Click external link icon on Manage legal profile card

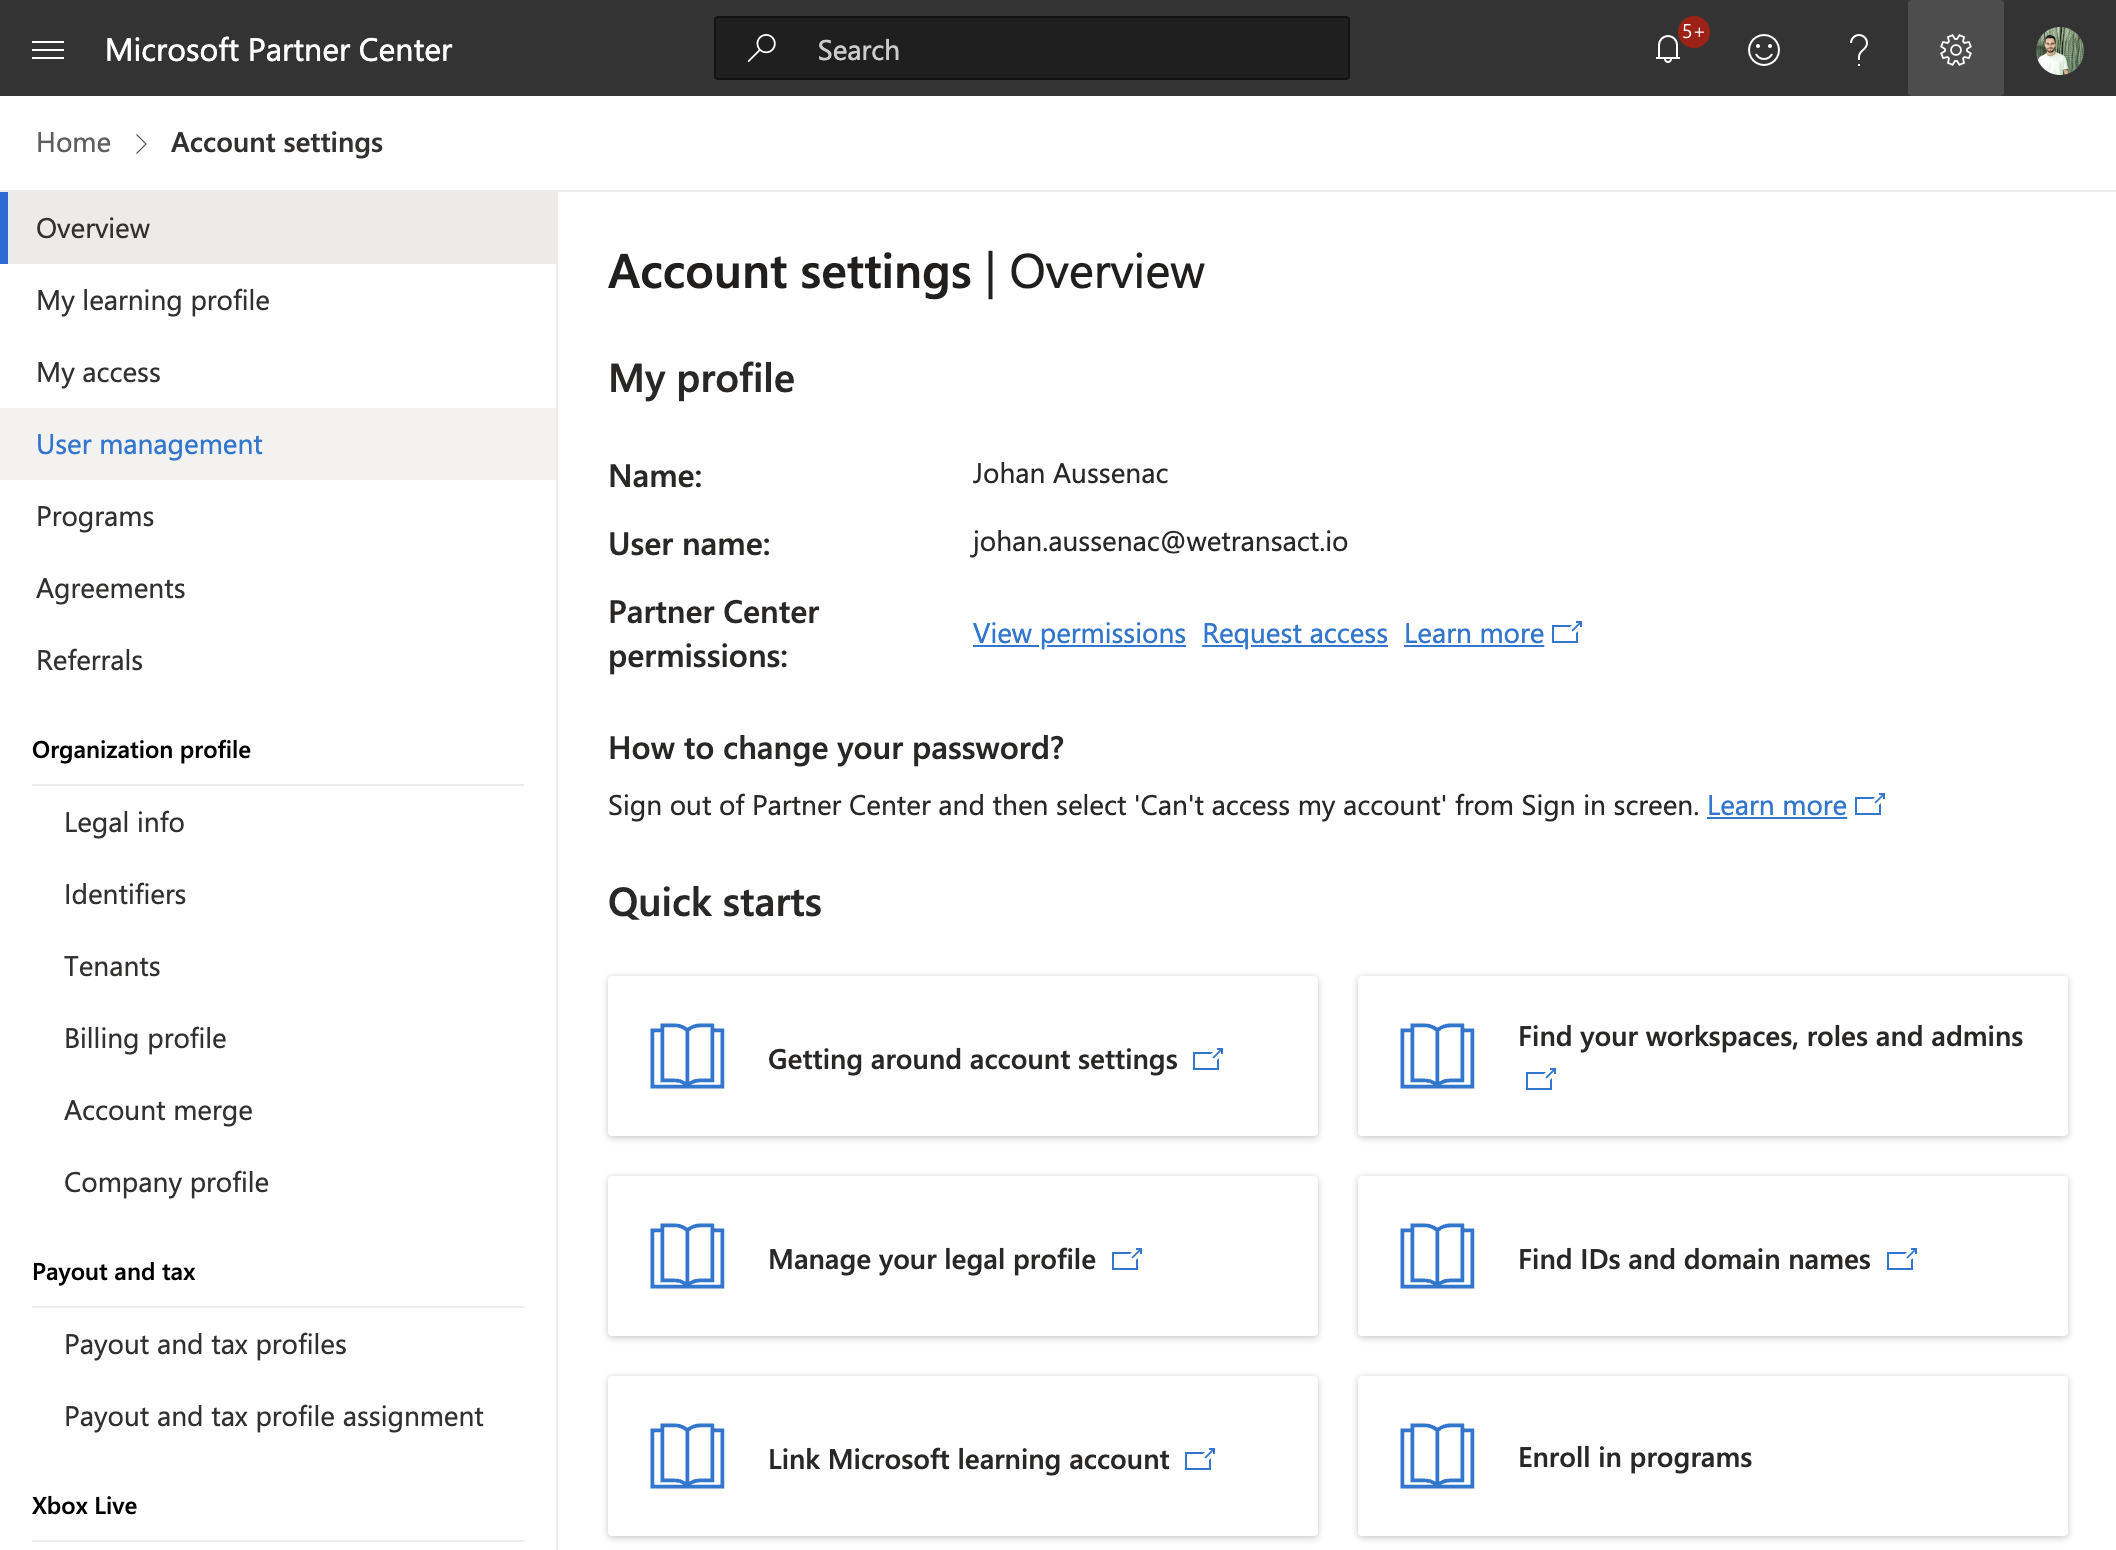click(x=1127, y=1259)
